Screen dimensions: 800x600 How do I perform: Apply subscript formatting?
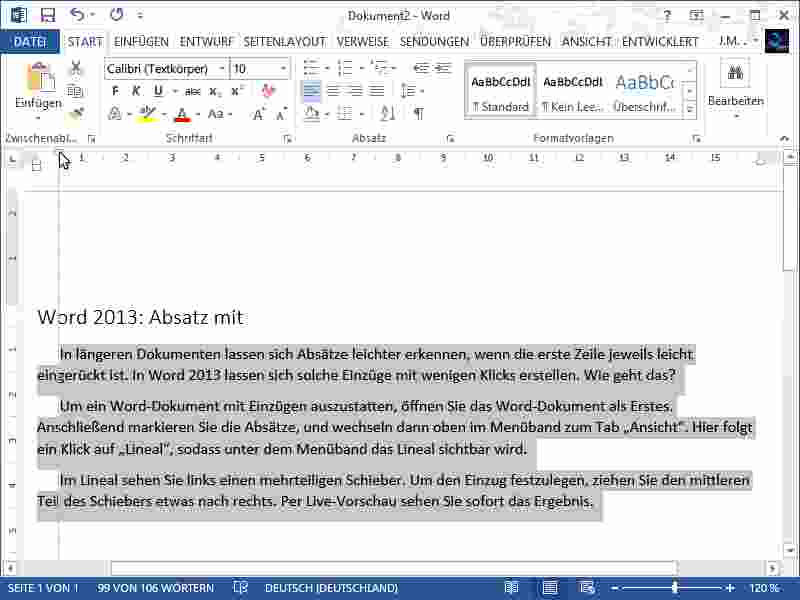215,91
